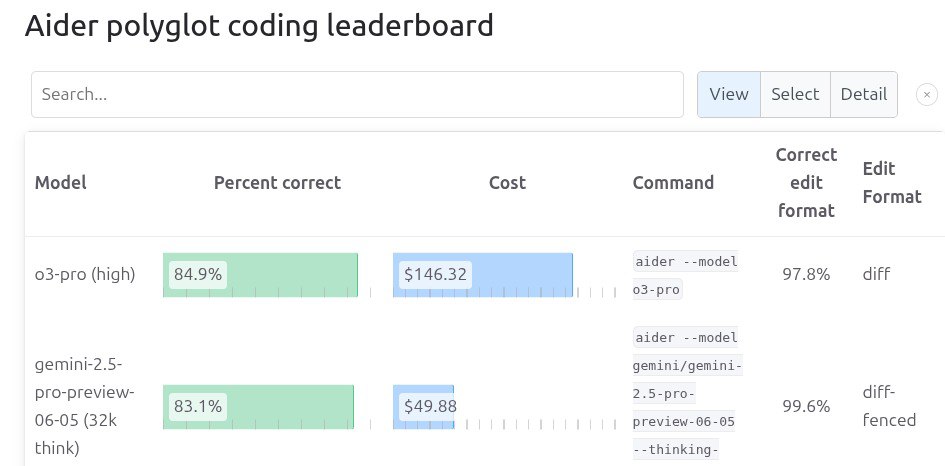945x466 pixels.
Task: Focus the Search input field
Action: tap(357, 95)
